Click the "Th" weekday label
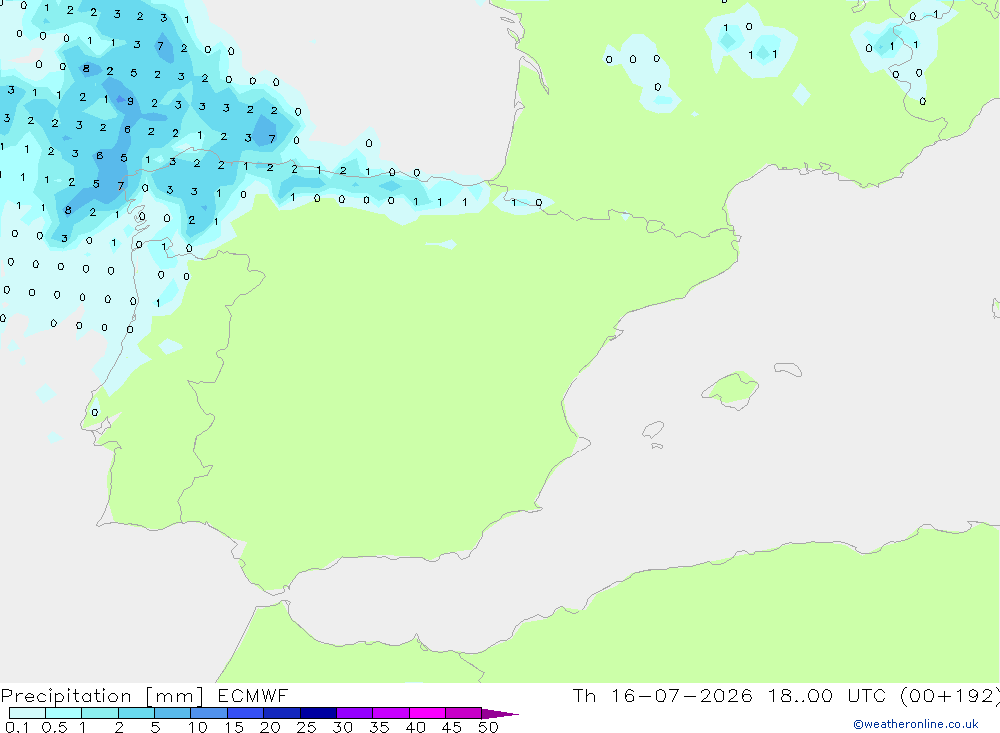Image resolution: width=1000 pixels, height=733 pixels. 584,695
